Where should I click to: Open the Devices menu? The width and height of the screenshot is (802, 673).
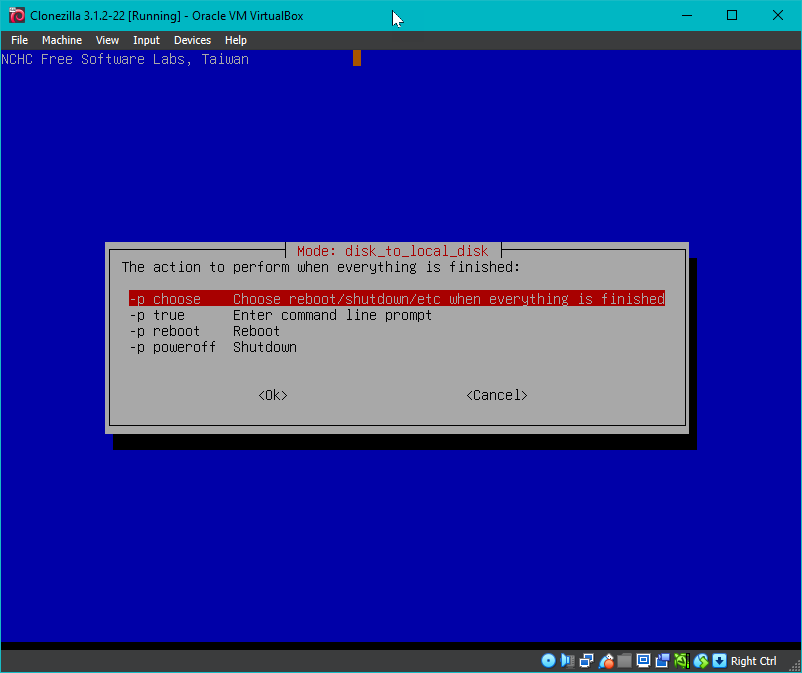pos(192,40)
